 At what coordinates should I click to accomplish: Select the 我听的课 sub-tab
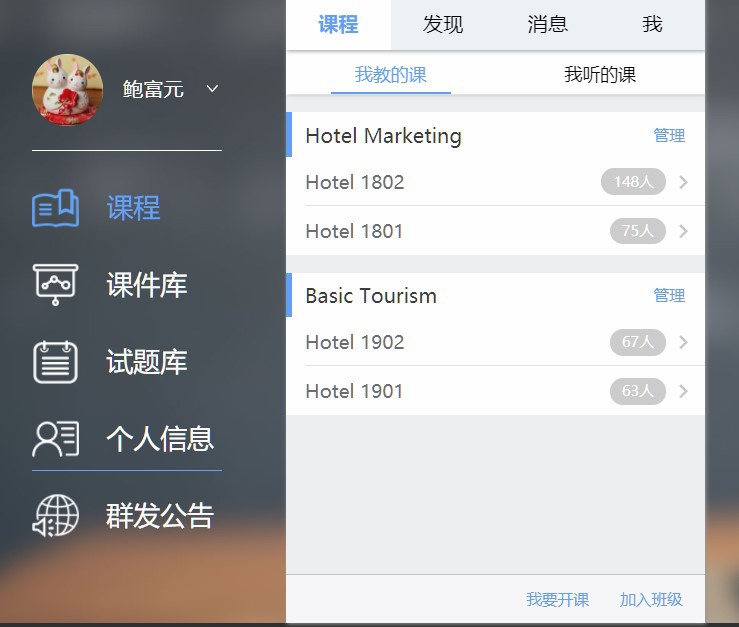(600, 75)
